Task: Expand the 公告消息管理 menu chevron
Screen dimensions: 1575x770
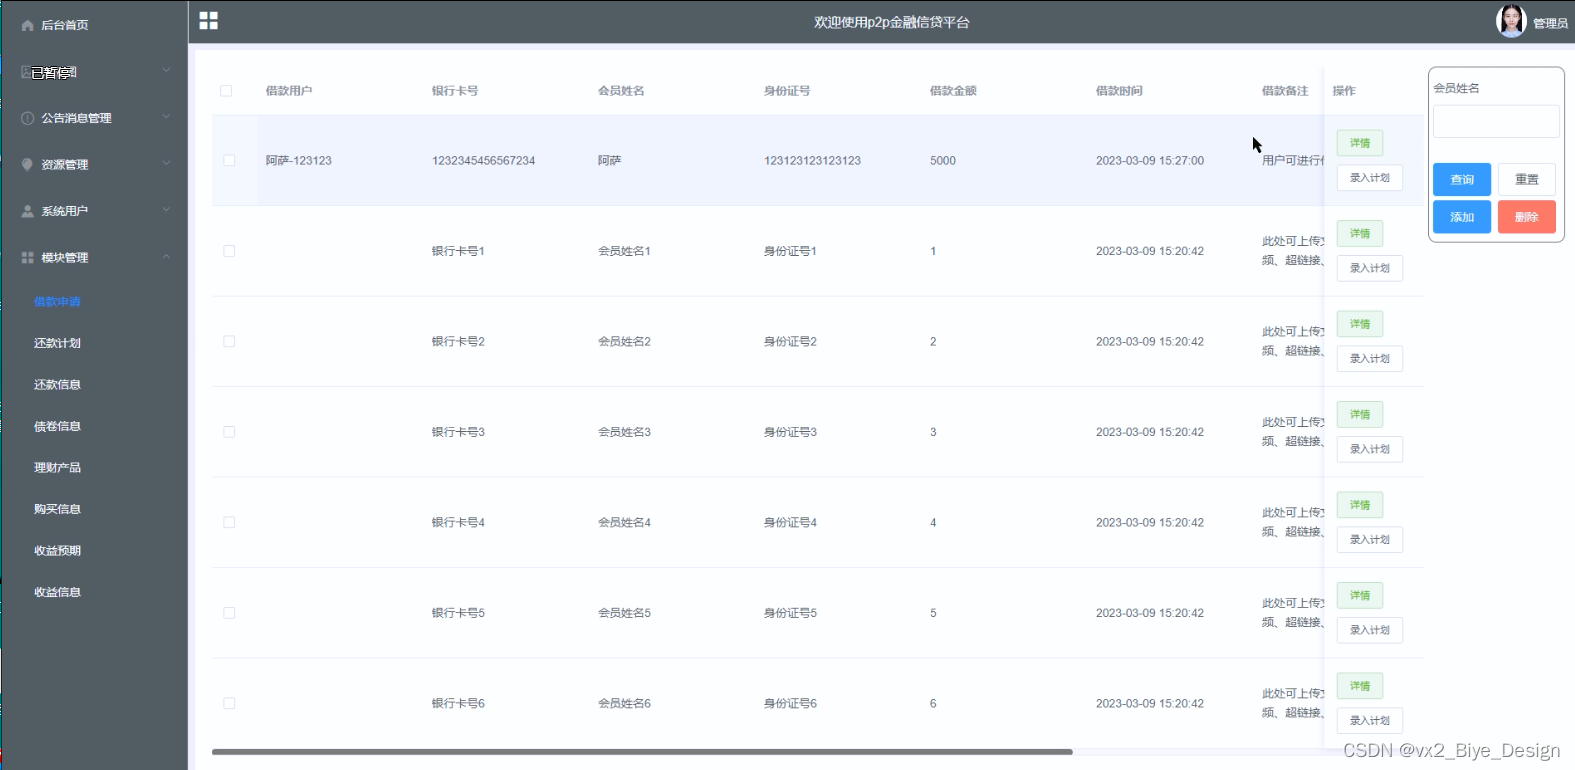Action: click(166, 116)
